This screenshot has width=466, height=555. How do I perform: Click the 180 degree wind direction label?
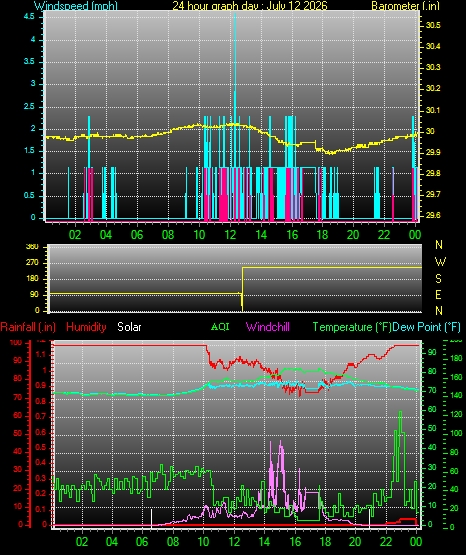(32, 279)
